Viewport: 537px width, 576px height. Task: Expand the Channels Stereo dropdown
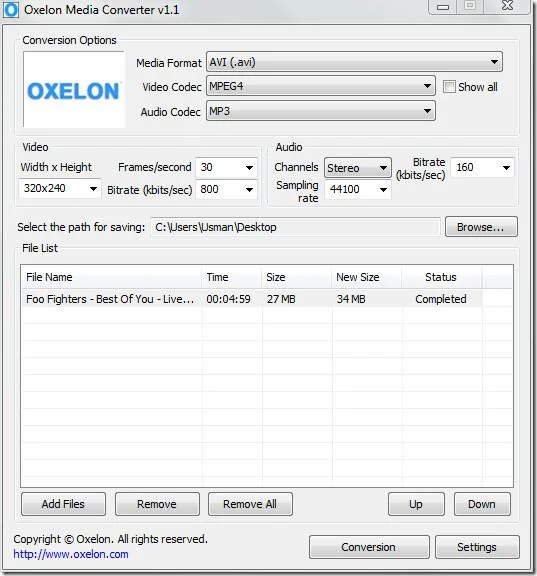click(358, 168)
